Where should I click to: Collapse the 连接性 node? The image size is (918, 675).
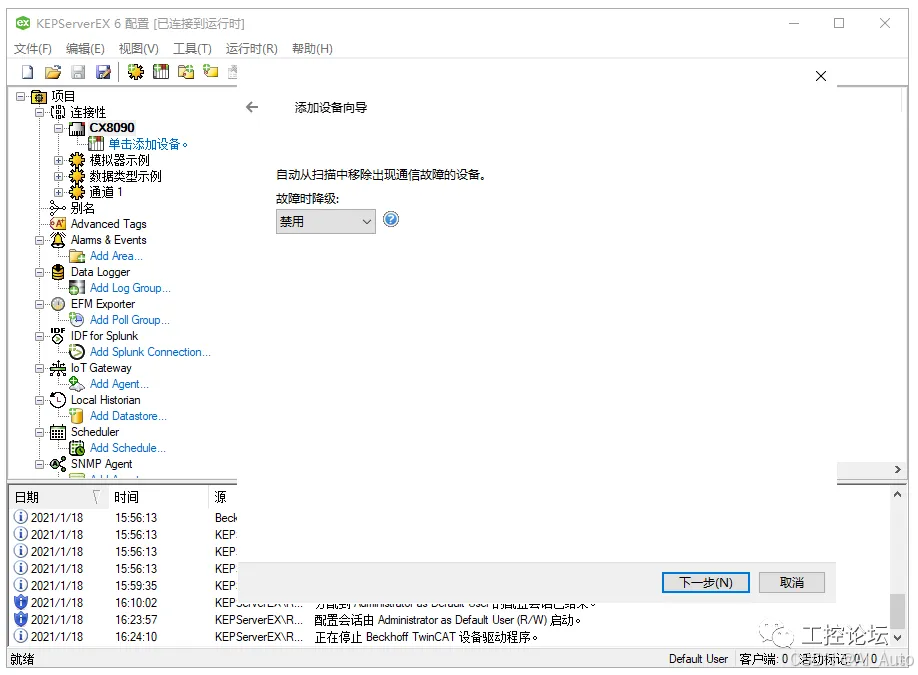39,112
